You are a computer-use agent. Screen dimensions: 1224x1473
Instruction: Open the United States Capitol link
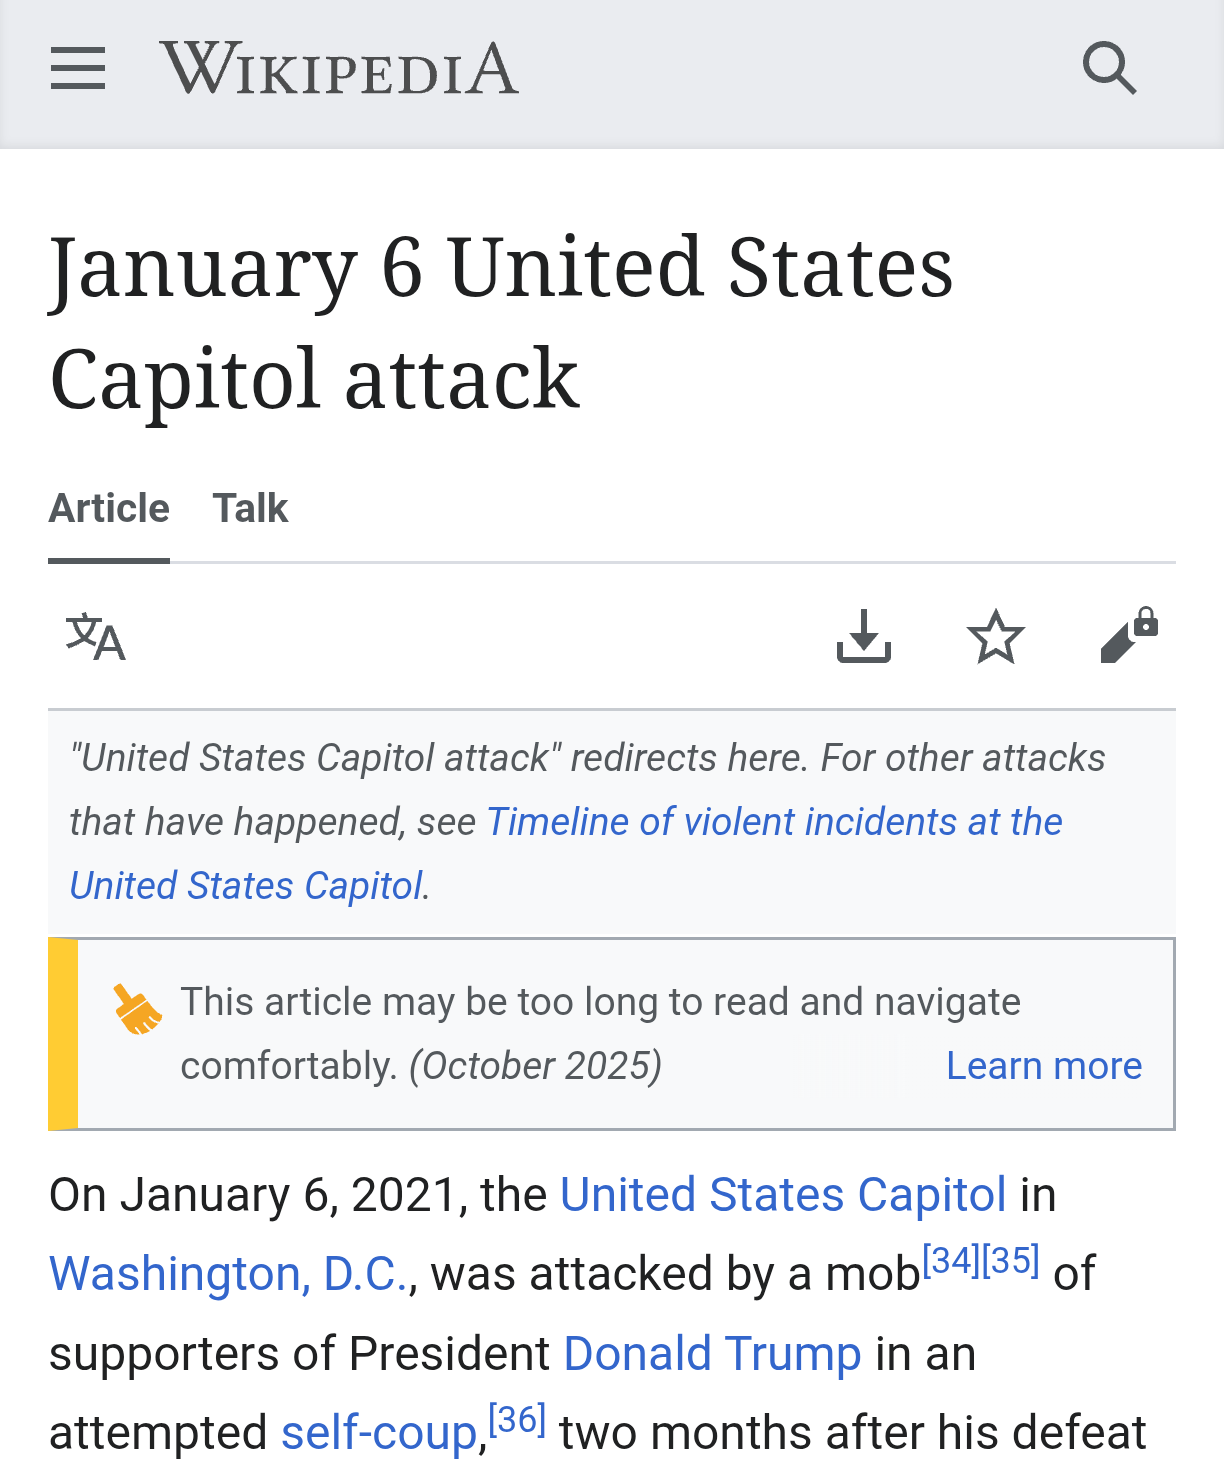pos(783,1194)
